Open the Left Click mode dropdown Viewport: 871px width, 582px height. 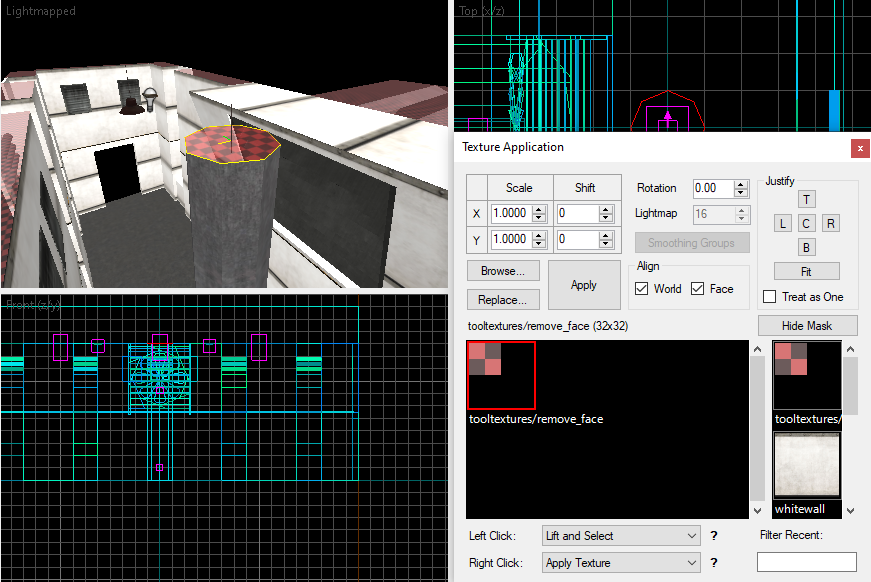(x=620, y=536)
